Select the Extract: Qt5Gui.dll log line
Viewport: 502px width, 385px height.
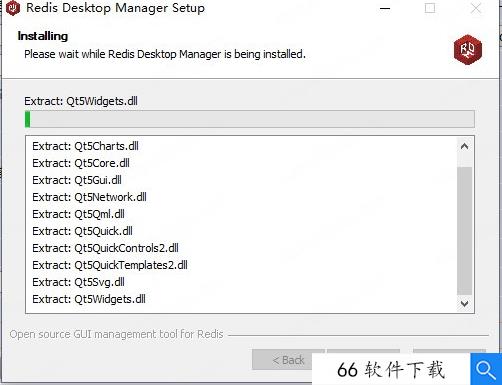(x=77, y=180)
